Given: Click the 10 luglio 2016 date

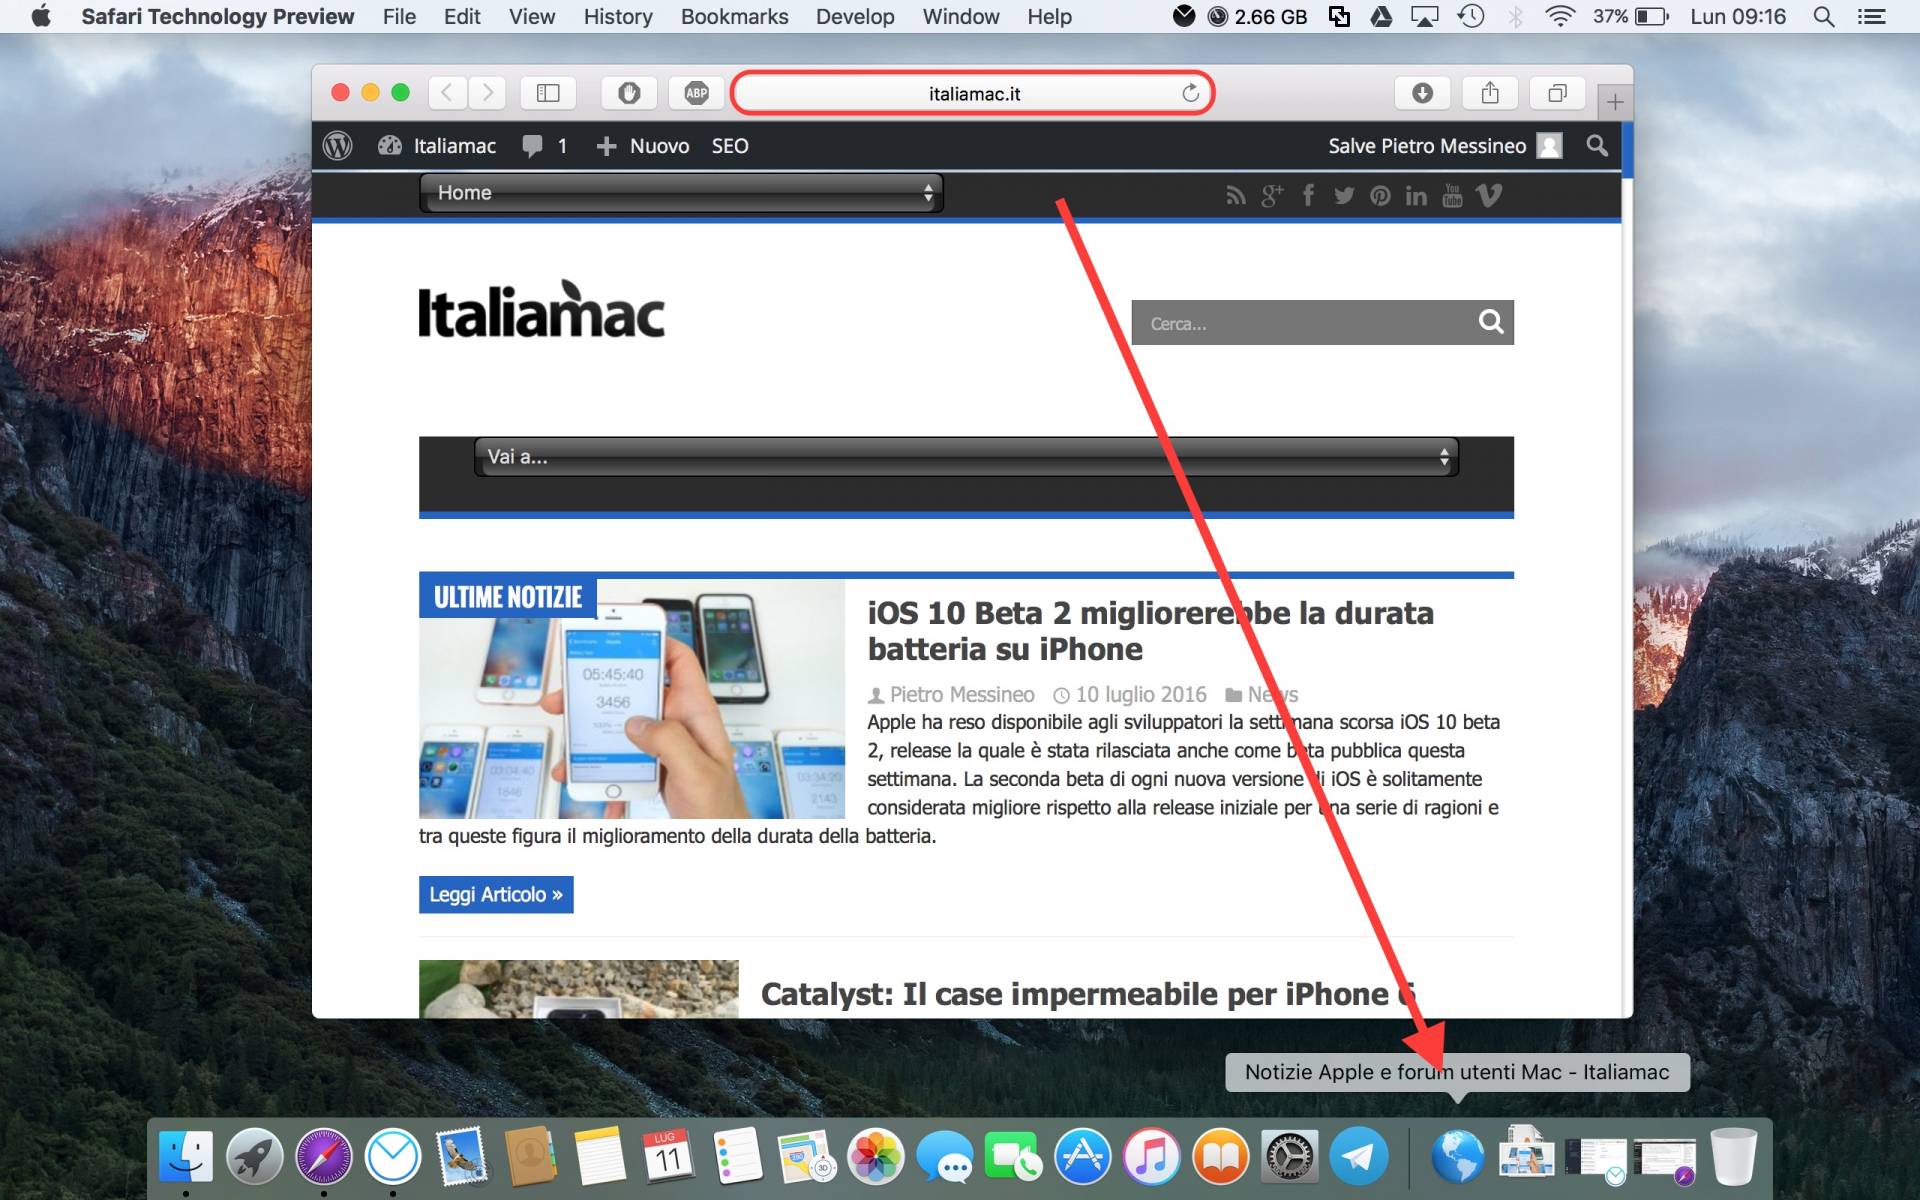Looking at the screenshot, I should [1141, 694].
